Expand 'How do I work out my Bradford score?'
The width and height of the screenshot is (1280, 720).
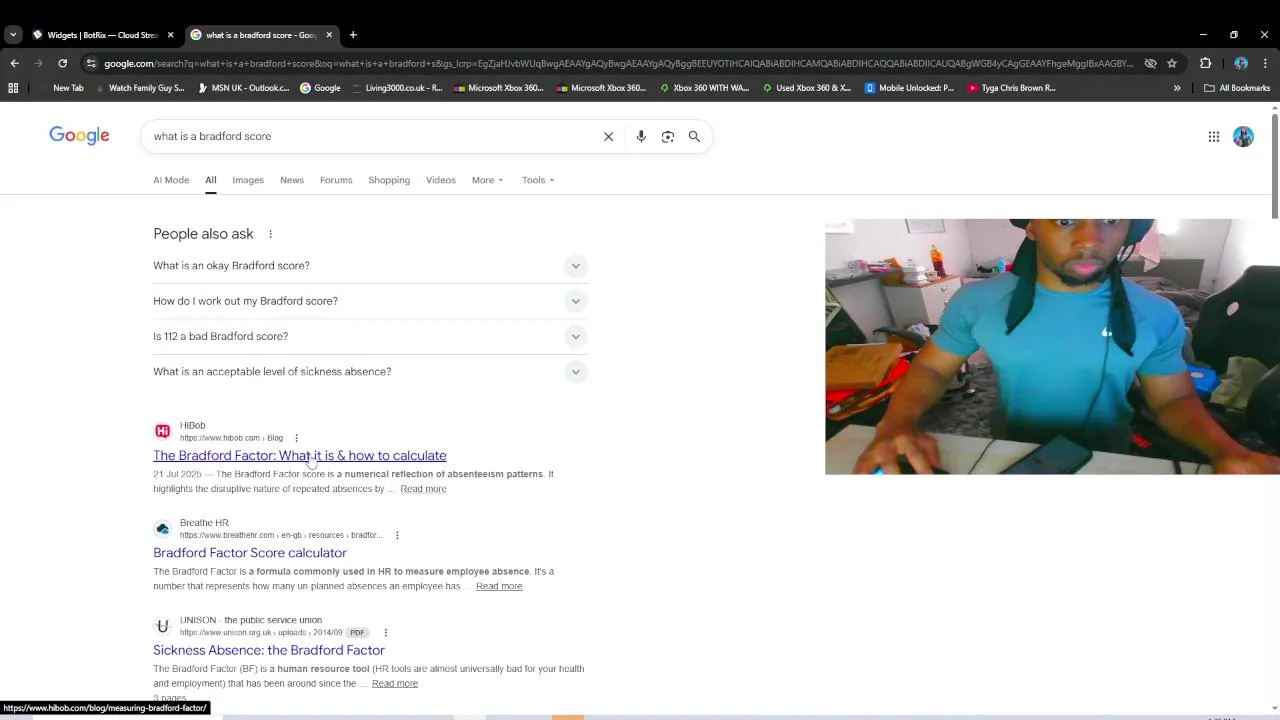(x=370, y=301)
